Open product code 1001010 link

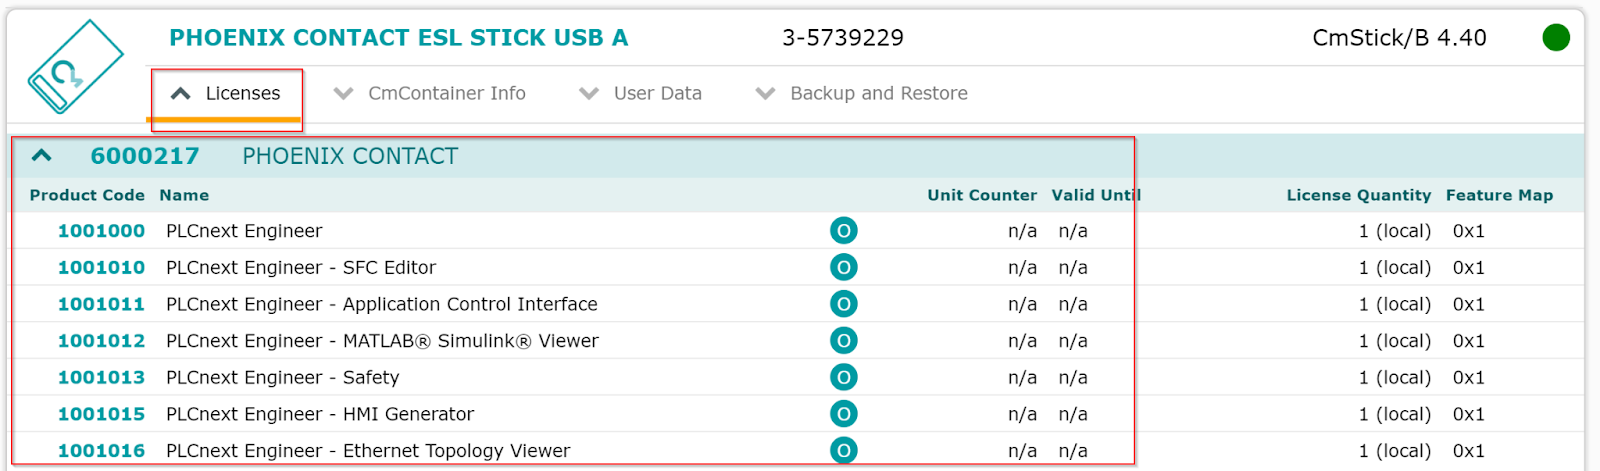coord(101,268)
